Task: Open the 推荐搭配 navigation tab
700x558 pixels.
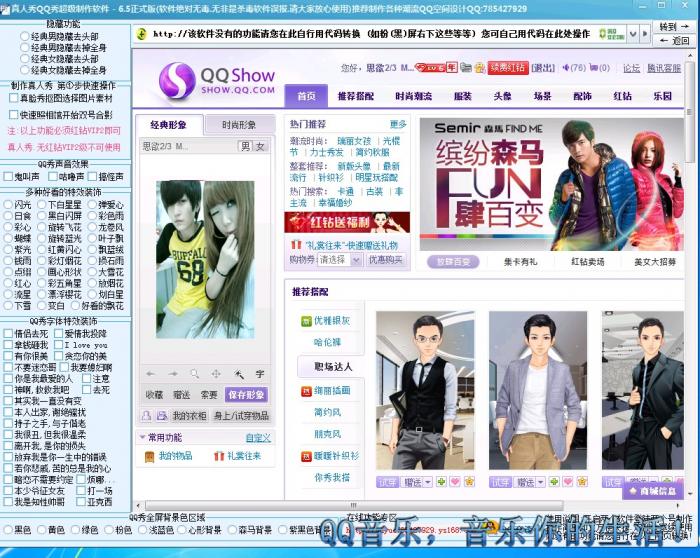Action: click(356, 96)
